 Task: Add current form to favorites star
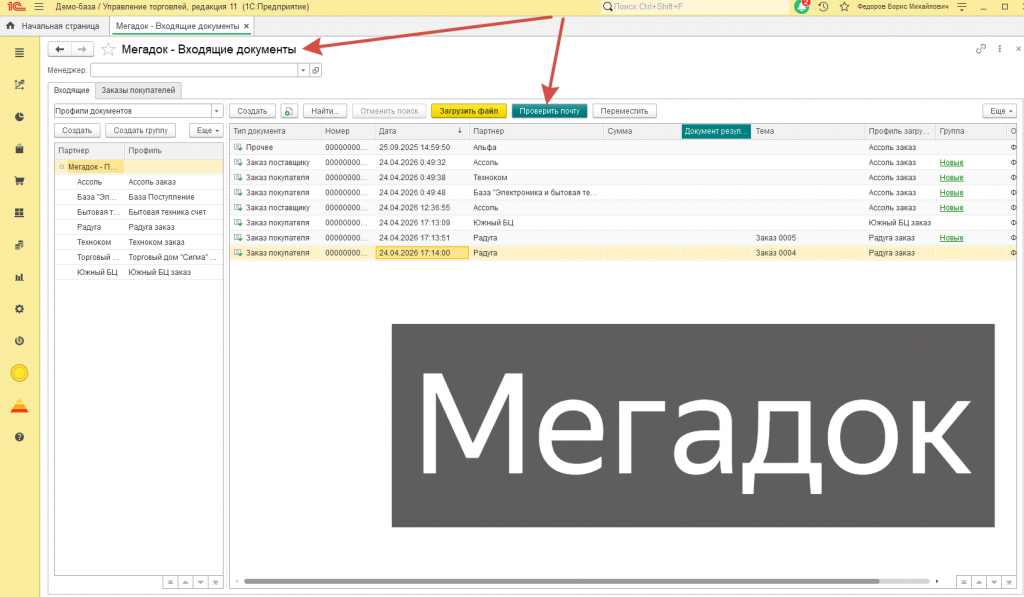(108, 49)
